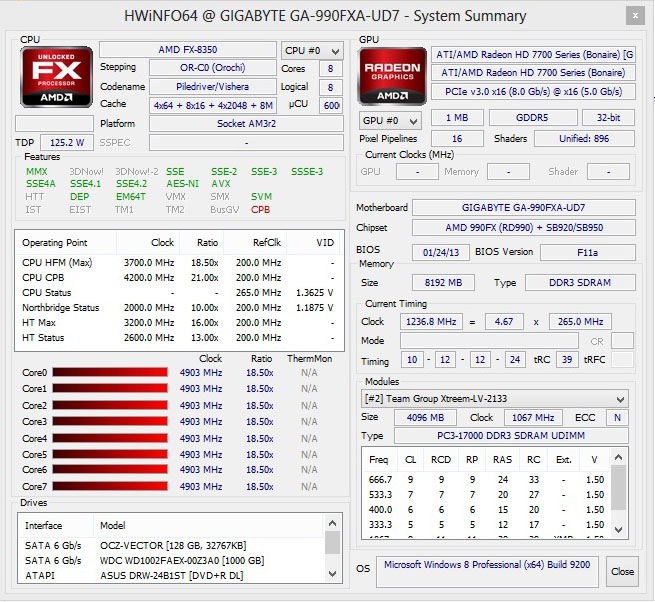
Task: Click the AMD FX-8350 CPU name field
Action: (x=188, y=50)
